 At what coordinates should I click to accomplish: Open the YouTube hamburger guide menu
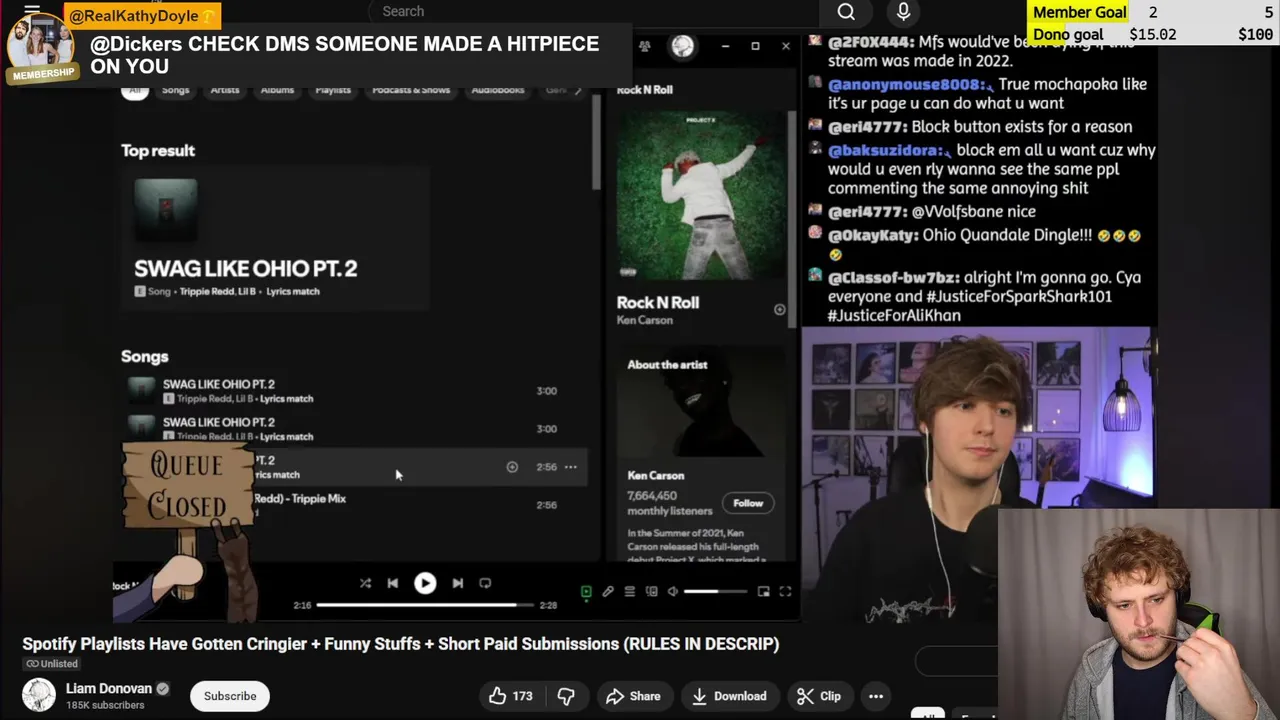32,10
